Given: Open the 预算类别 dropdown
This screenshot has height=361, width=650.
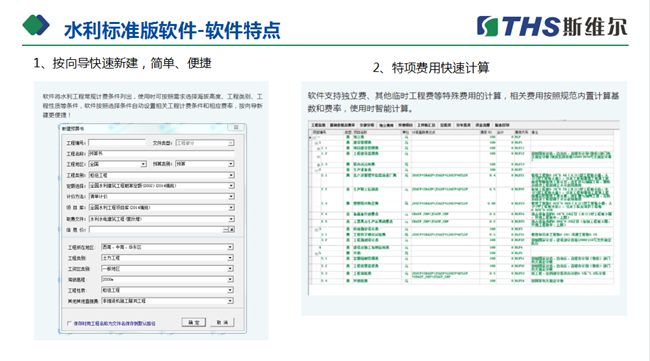Looking at the screenshot, I should pyautogui.click(x=230, y=164).
